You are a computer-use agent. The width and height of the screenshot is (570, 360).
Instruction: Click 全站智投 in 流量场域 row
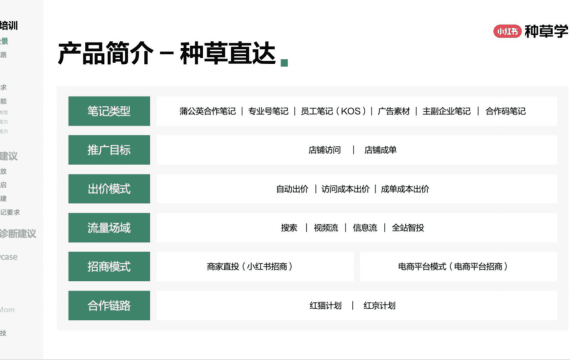(x=408, y=228)
